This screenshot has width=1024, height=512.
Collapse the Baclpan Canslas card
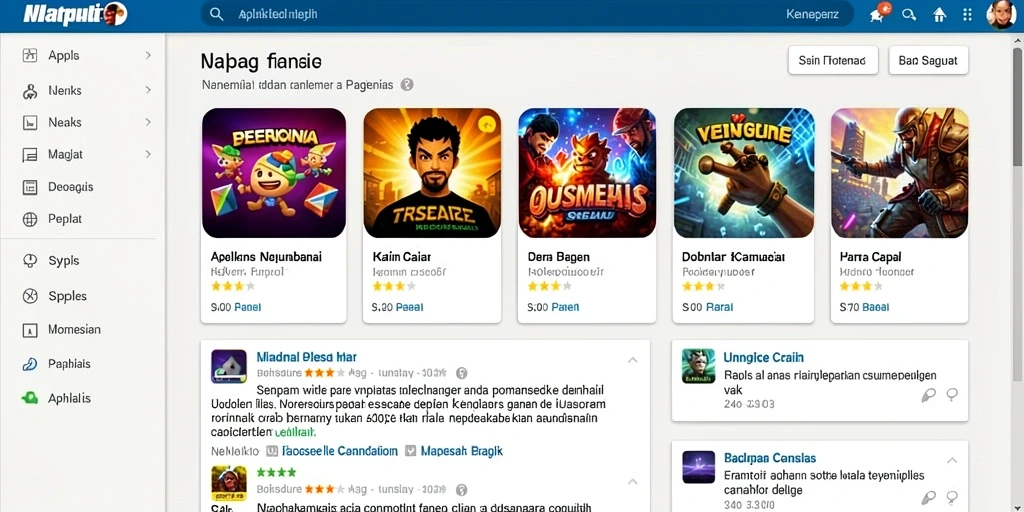[x=952, y=460]
